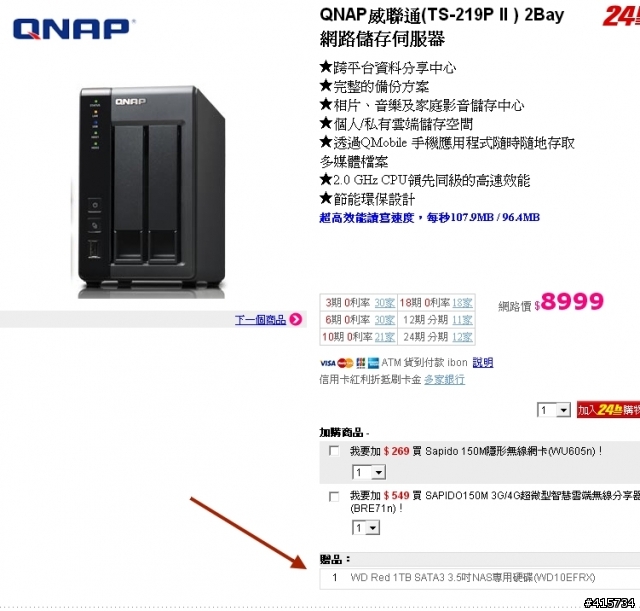Click 18家 link for 18期 0利率
The width and height of the screenshot is (640, 611).
click(x=462, y=303)
